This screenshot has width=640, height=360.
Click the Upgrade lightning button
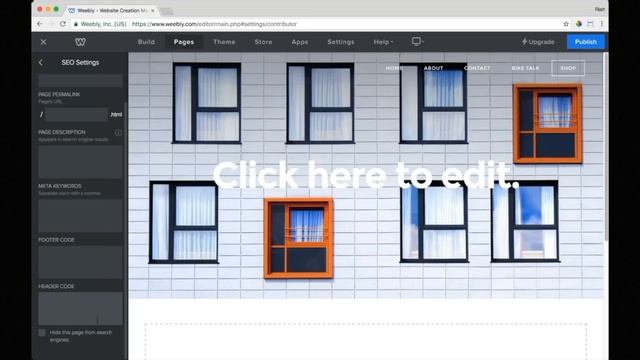[538, 42]
